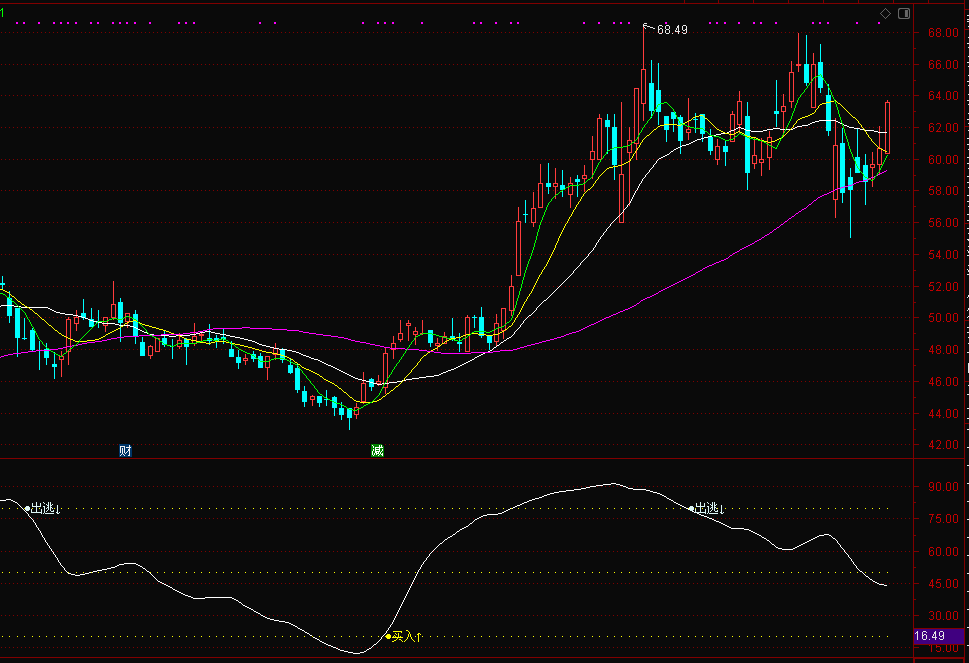Click the 42.00 price axis label
This screenshot has width=969, height=663.
943,445
